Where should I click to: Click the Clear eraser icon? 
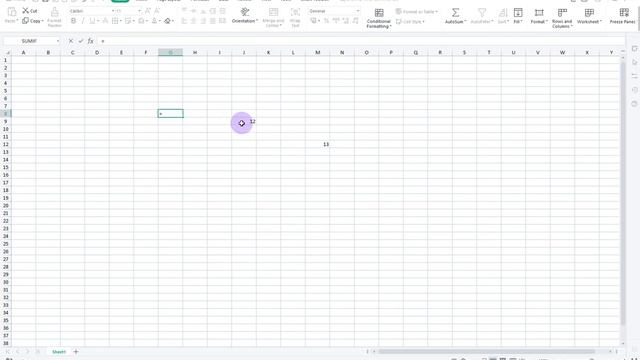pos(167,20)
